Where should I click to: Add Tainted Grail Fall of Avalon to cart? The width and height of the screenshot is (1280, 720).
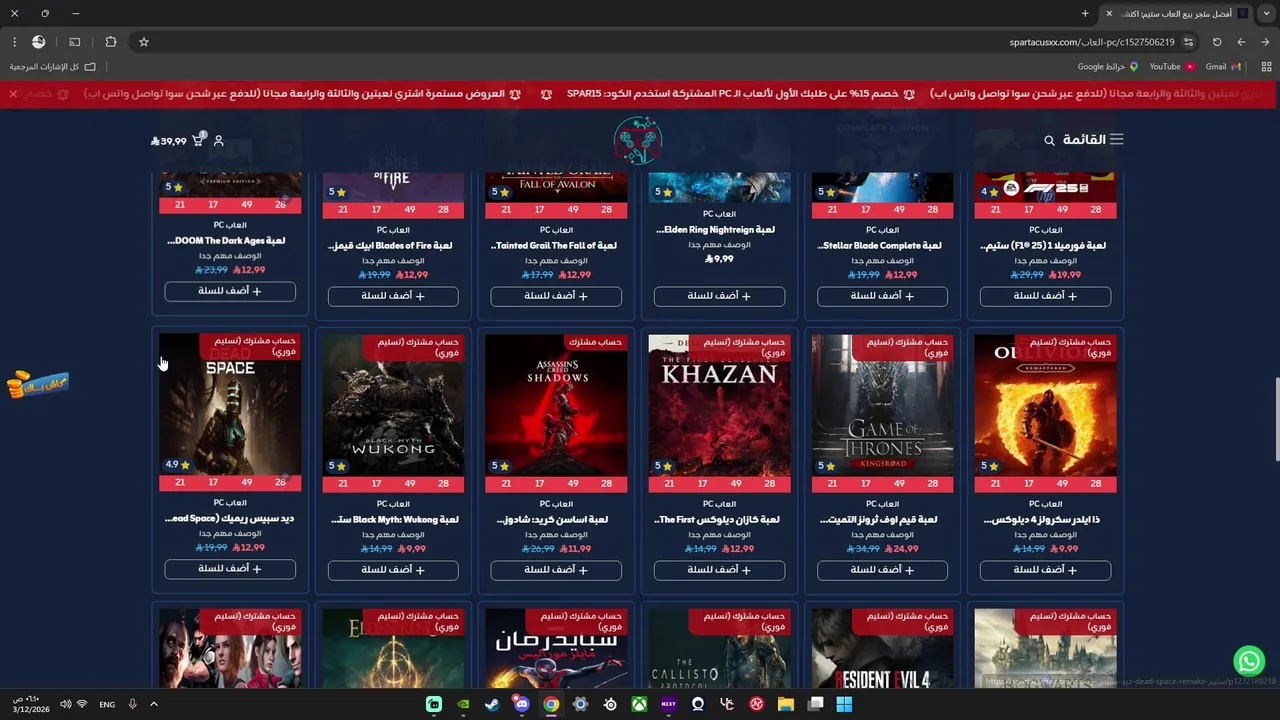click(556, 296)
